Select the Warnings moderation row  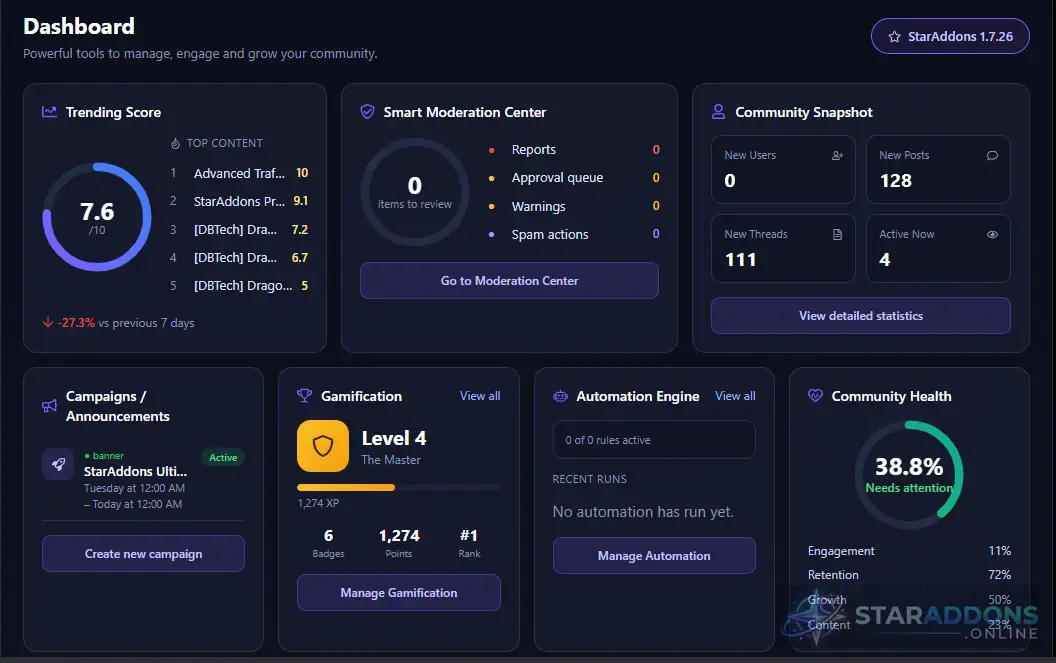pos(574,206)
